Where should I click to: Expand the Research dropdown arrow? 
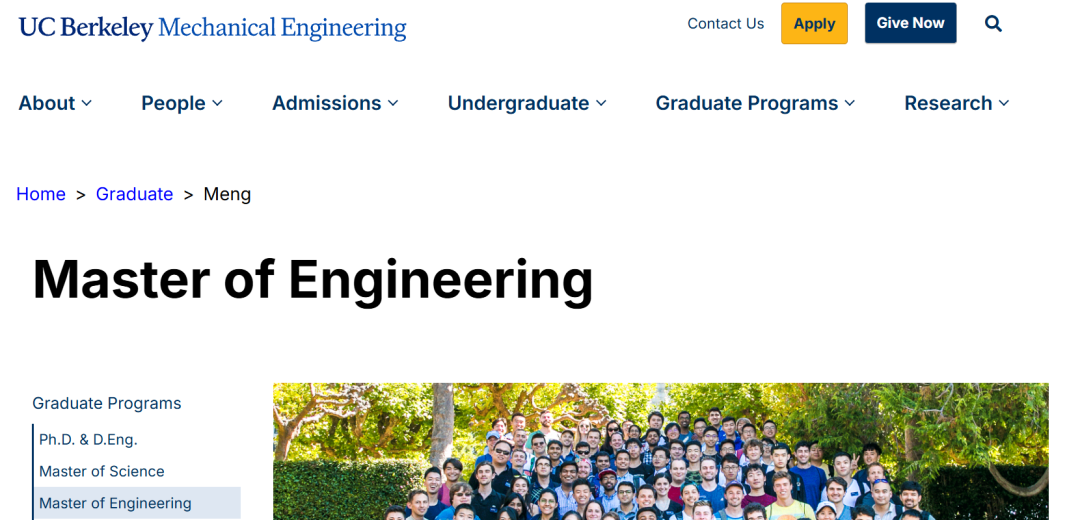(x=1004, y=103)
